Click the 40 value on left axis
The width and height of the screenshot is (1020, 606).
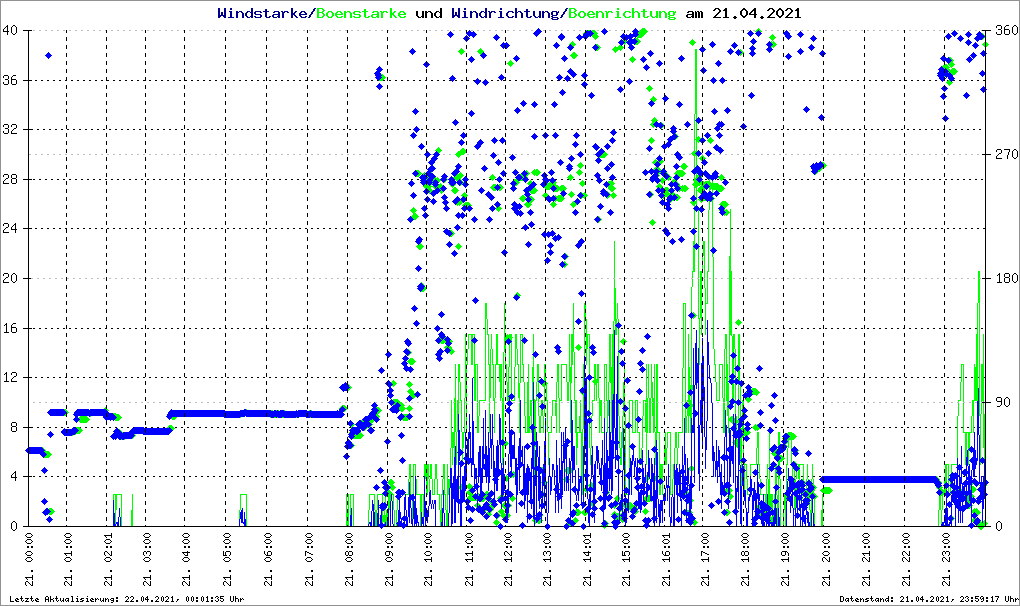click(11, 30)
